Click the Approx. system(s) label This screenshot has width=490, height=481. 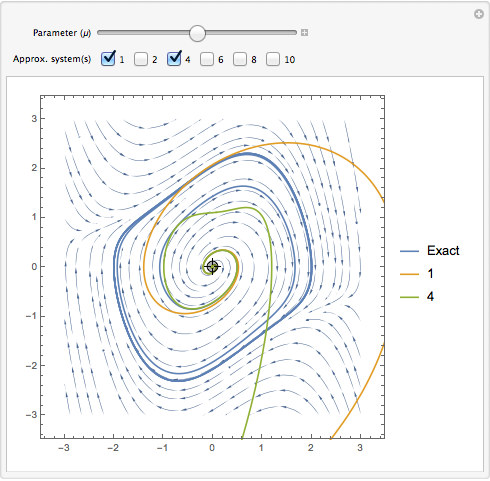tap(52, 59)
